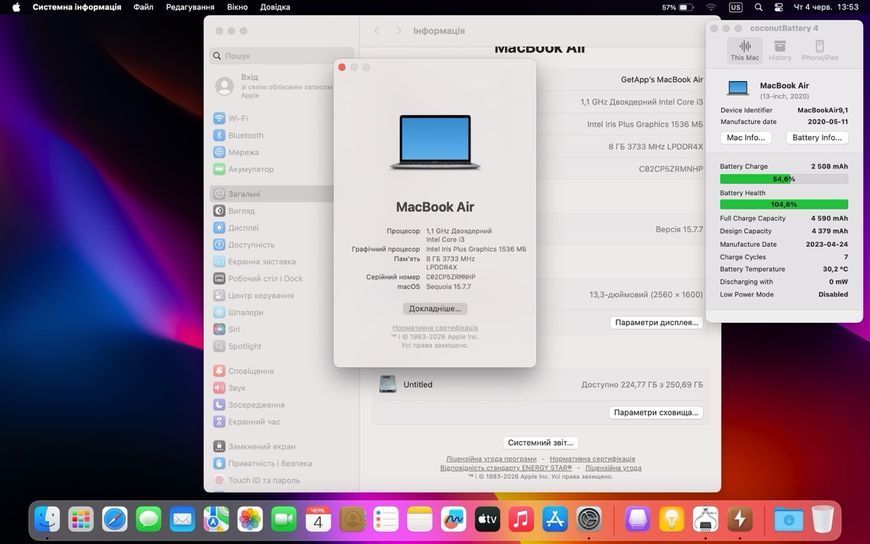Click the Charge Cycles value row
The height and width of the screenshot is (544, 870).
(x=783, y=257)
